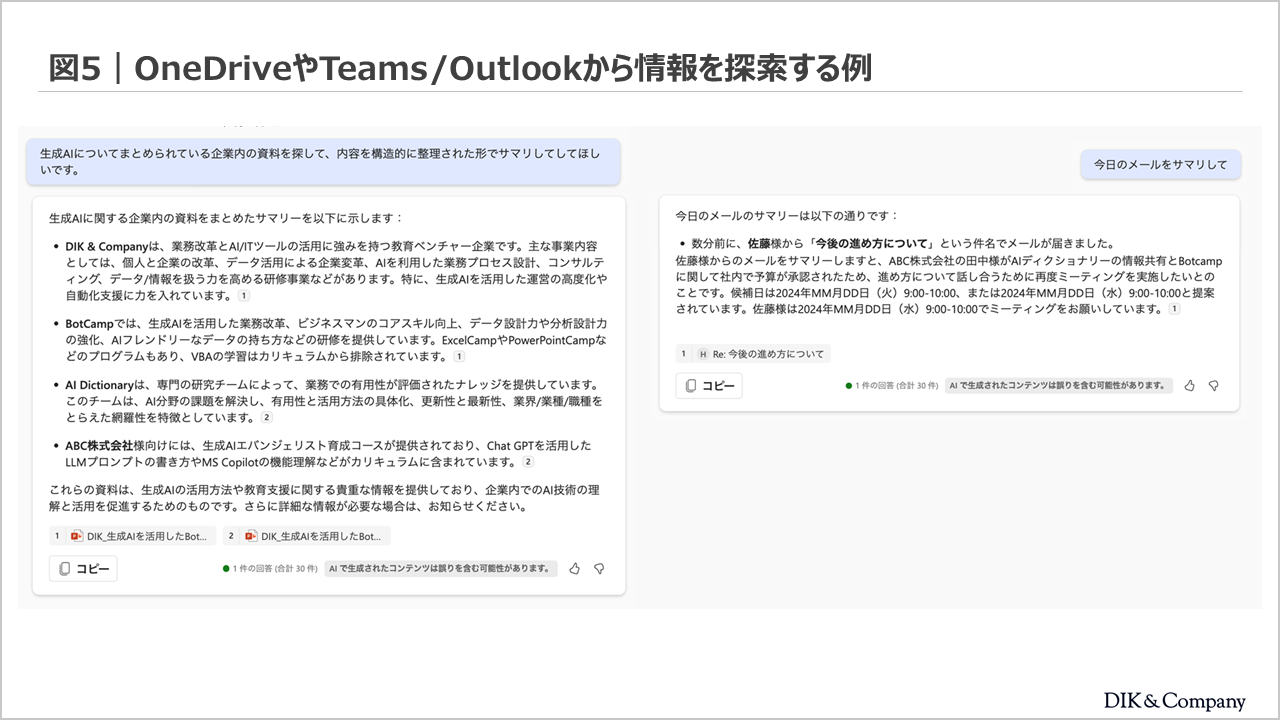This screenshot has height=720, width=1280.
Task: Click 1件の回答 status in left response
Action: 270,569
